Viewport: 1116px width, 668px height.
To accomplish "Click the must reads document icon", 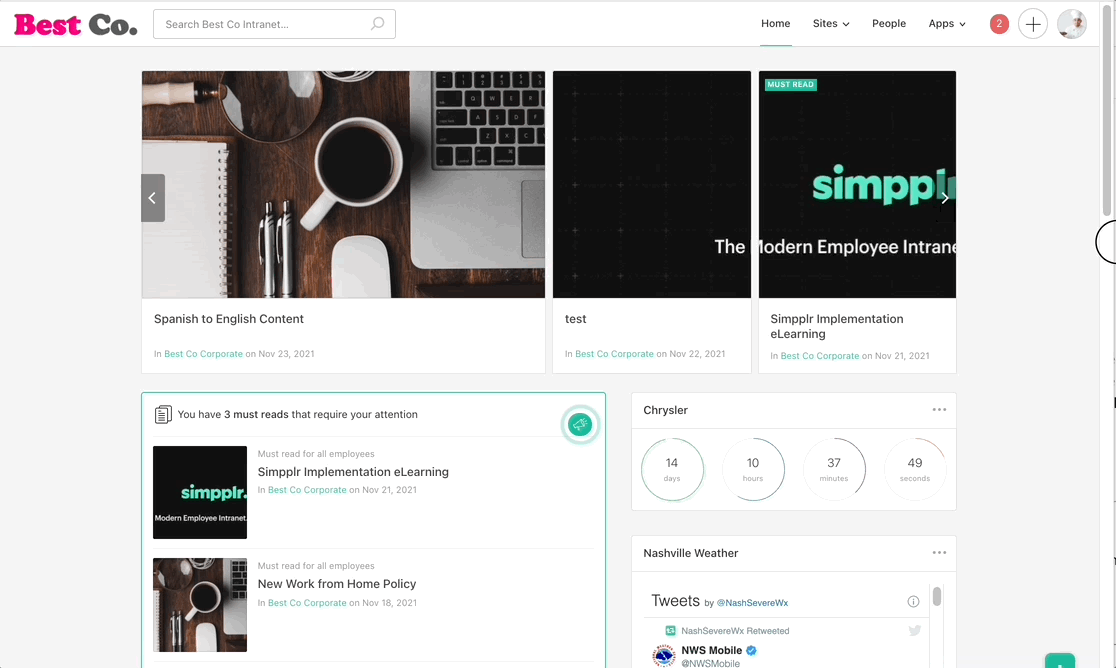I will coord(163,414).
